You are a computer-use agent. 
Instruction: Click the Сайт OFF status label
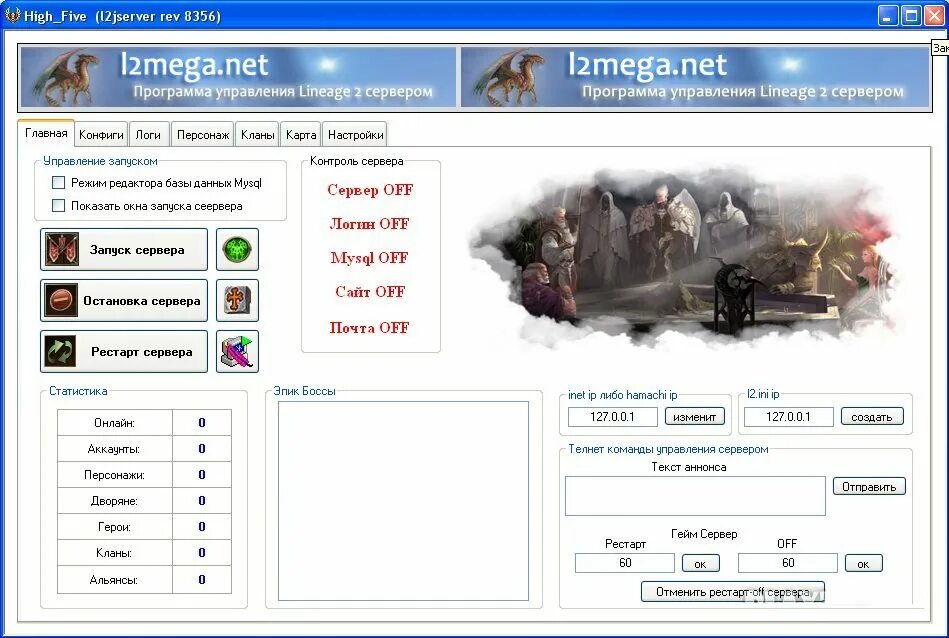tap(370, 292)
